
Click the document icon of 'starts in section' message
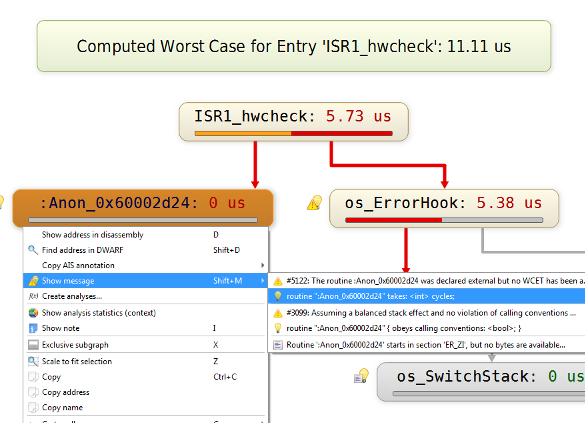pos(278,345)
